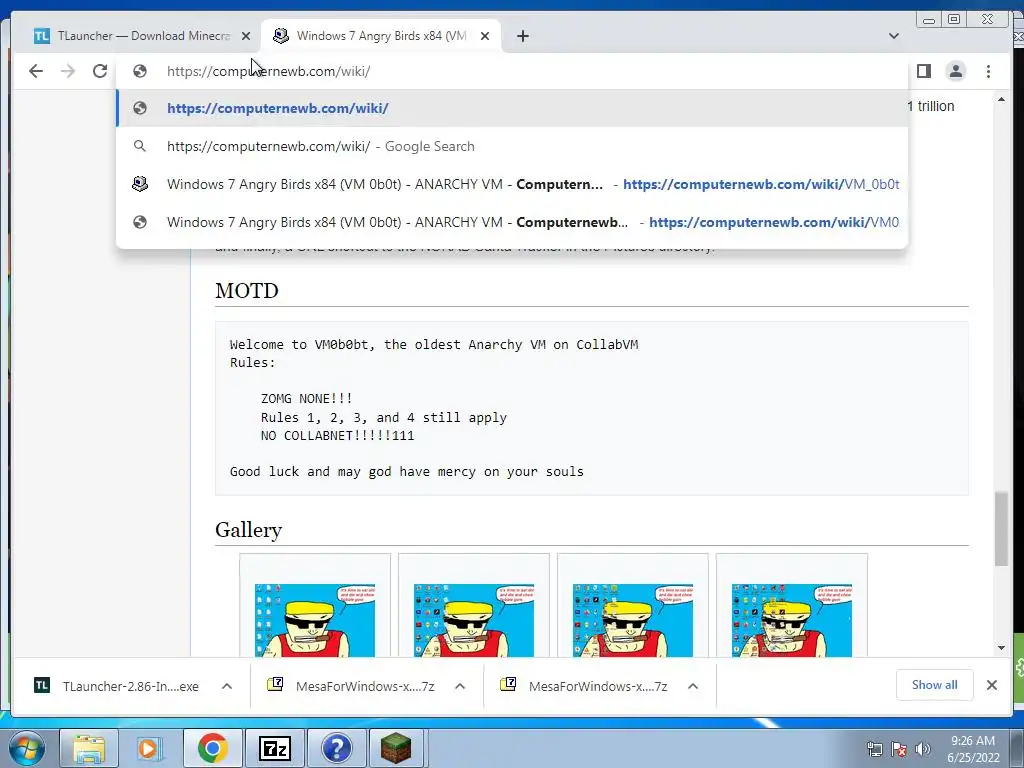The image size is (1024, 768).
Task: Click the page scroll-up arrow
Action: coord(1001,99)
